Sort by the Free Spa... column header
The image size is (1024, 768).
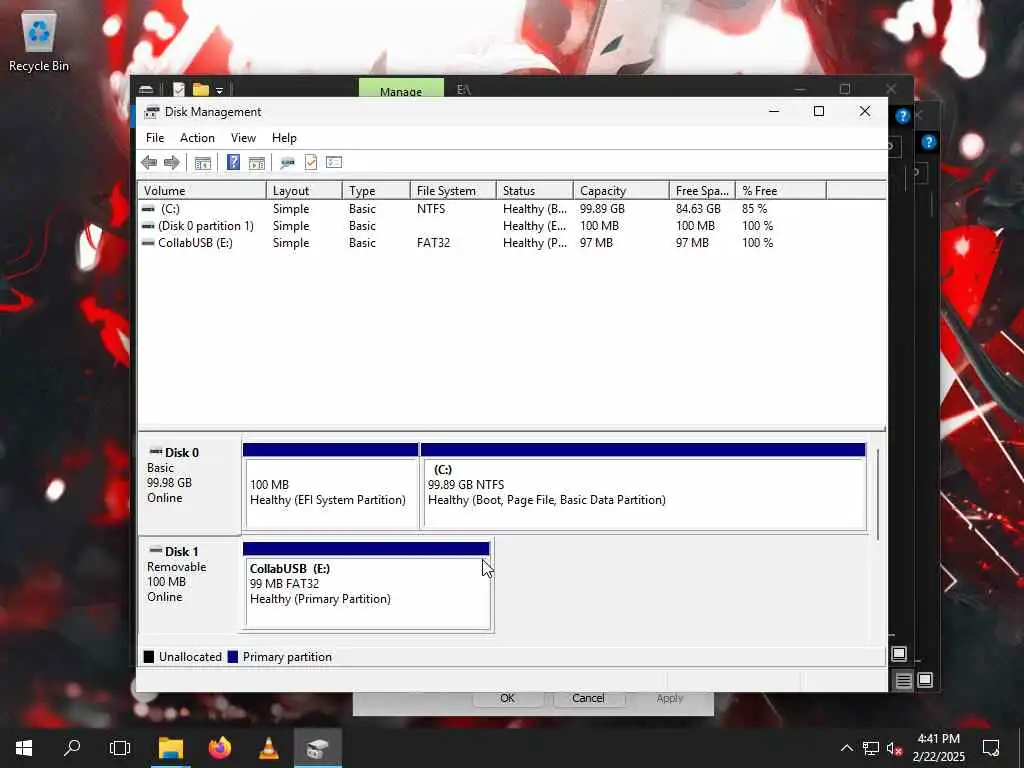pos(703,191)
